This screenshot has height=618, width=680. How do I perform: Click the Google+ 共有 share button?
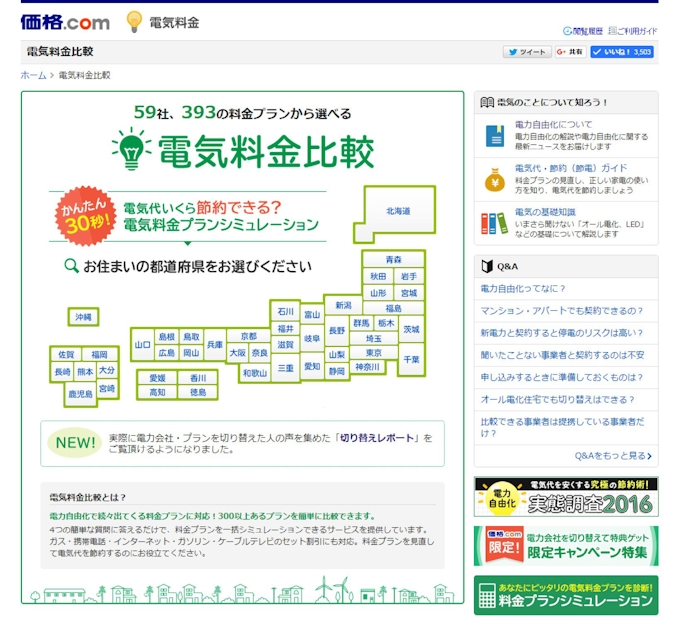point(570,52)
